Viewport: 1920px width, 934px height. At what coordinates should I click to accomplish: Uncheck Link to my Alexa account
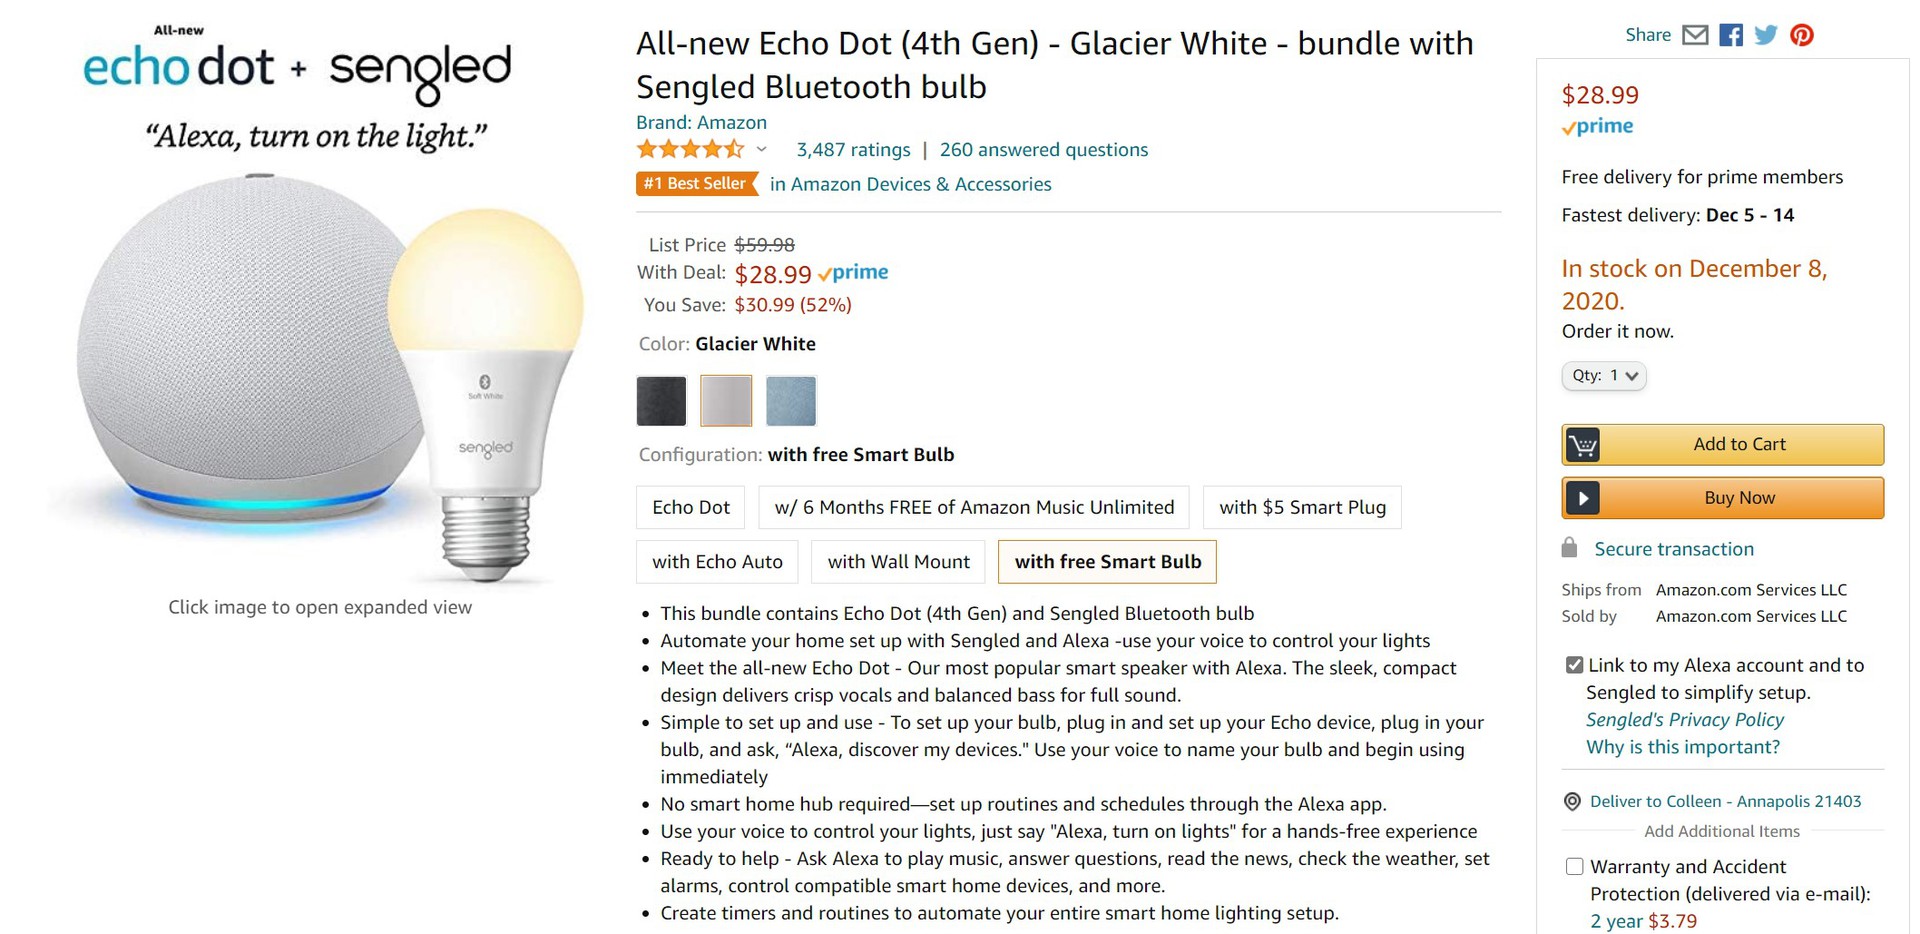coord(1574,665)
